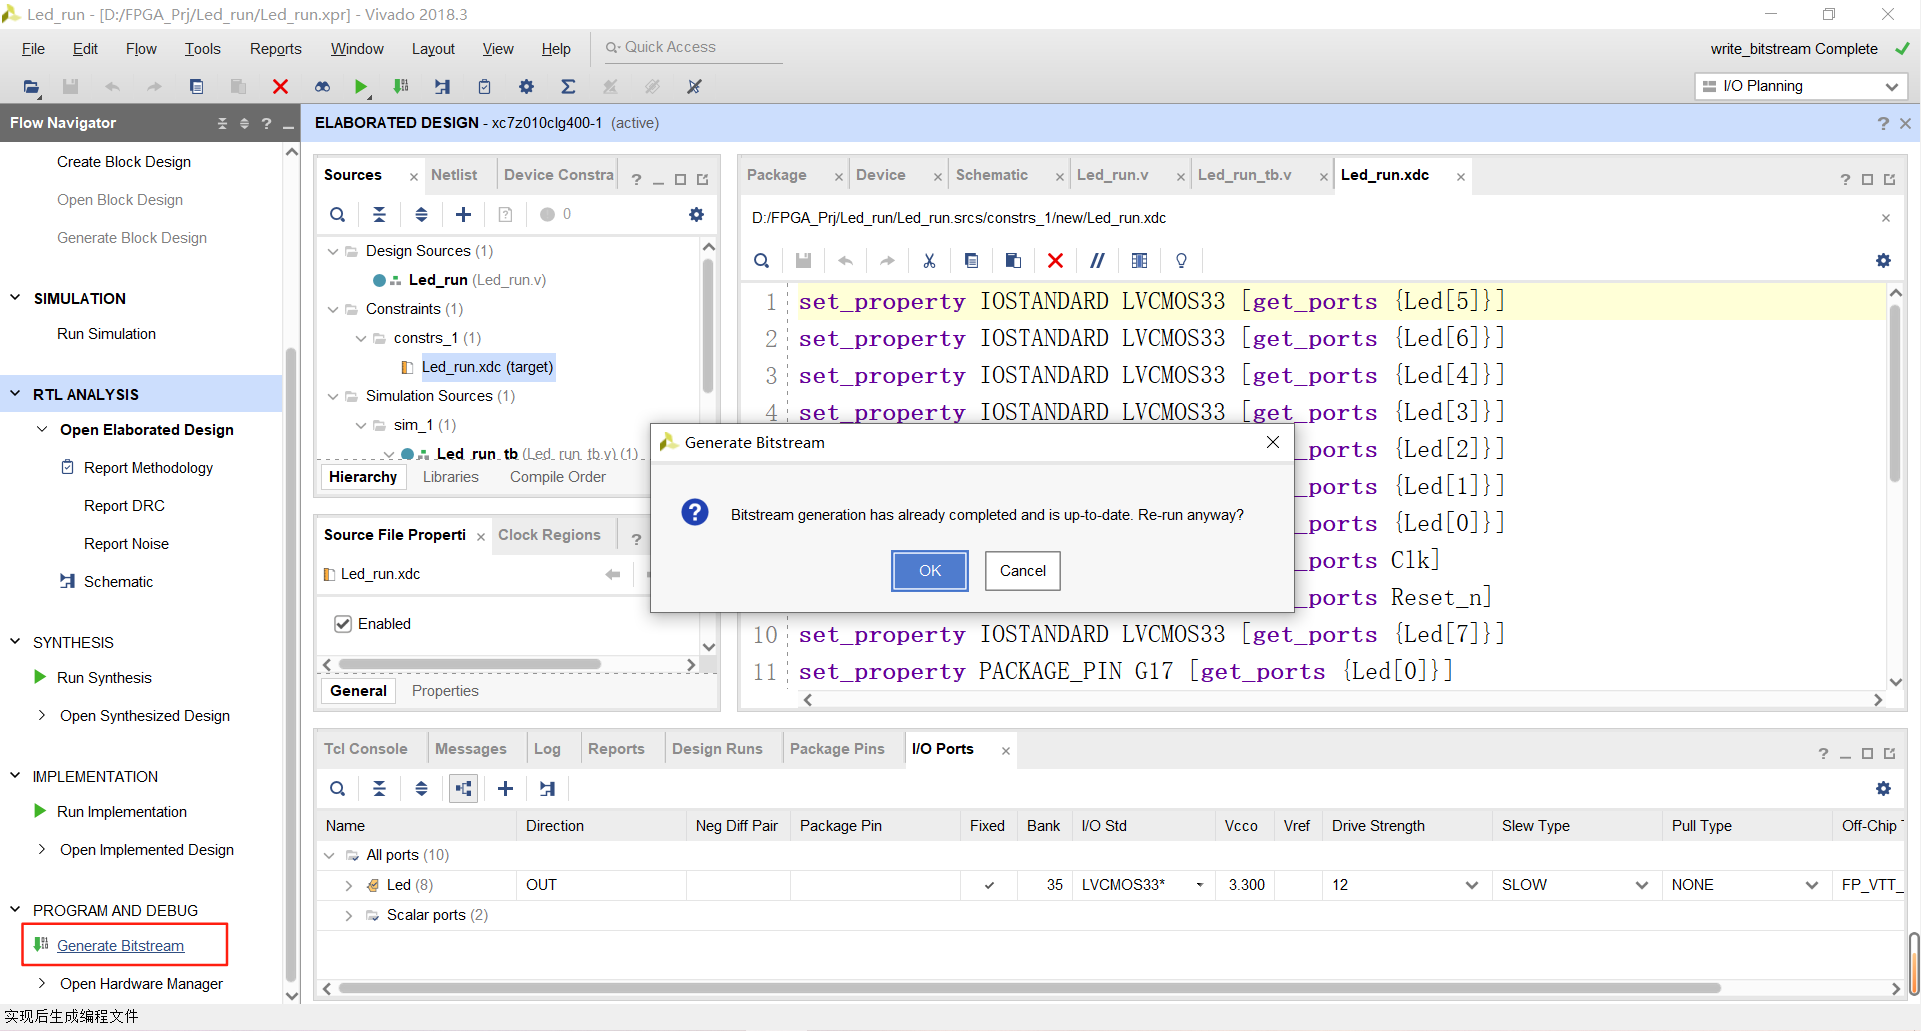Screen dimensions: 1921x1031
Task: Click Run Implementation
Action: [x=122, y=812]
